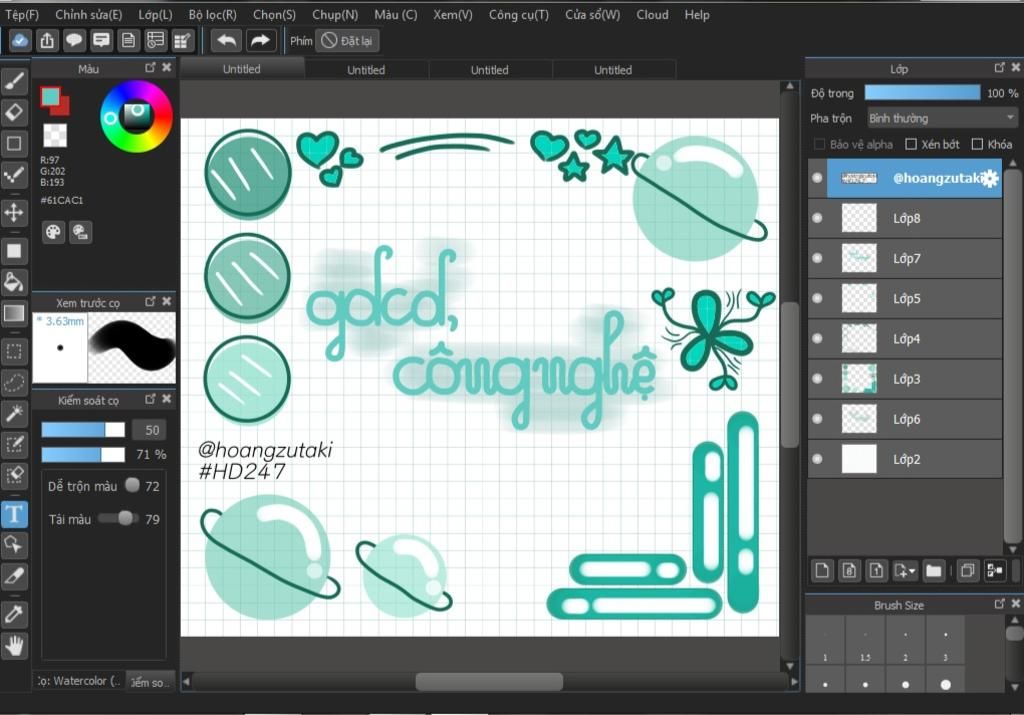The image size is (1024, 715).
Task: Switch to the Watercolor brush tab
Action: coord(78,680)
